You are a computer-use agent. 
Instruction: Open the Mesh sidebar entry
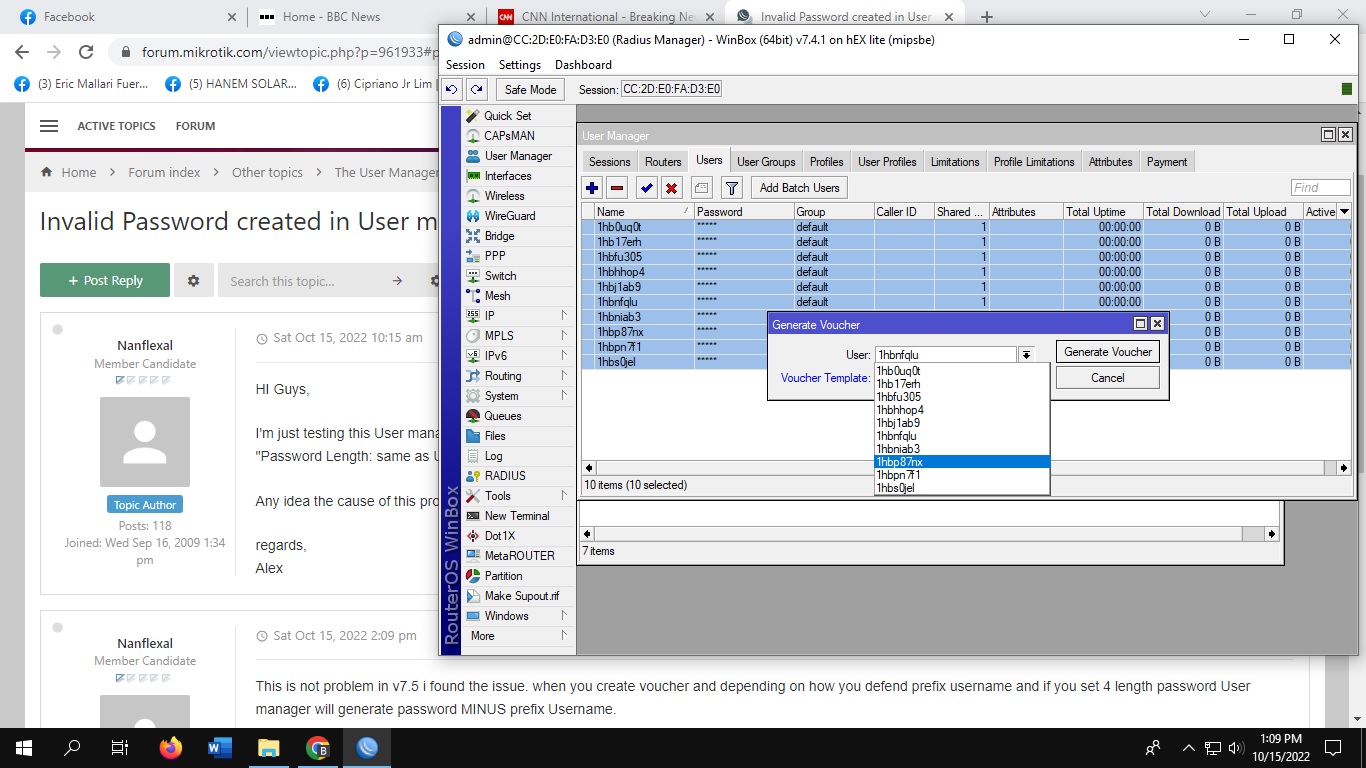497,296
